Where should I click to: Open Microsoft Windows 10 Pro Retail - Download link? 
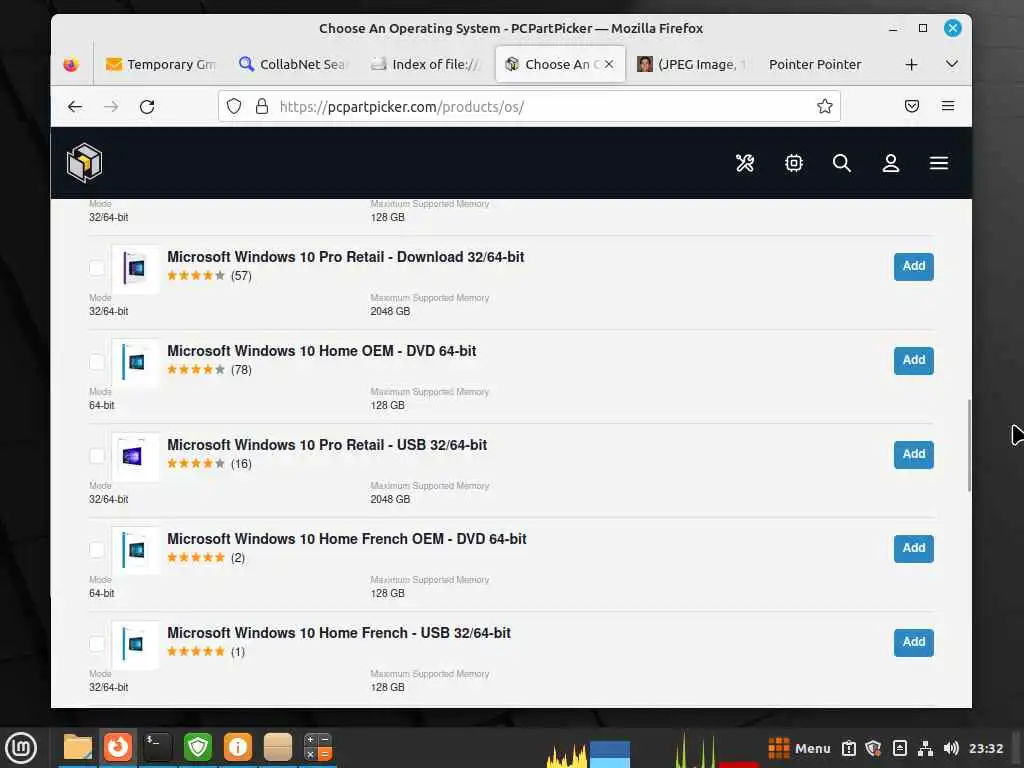(x=345, y=257)
